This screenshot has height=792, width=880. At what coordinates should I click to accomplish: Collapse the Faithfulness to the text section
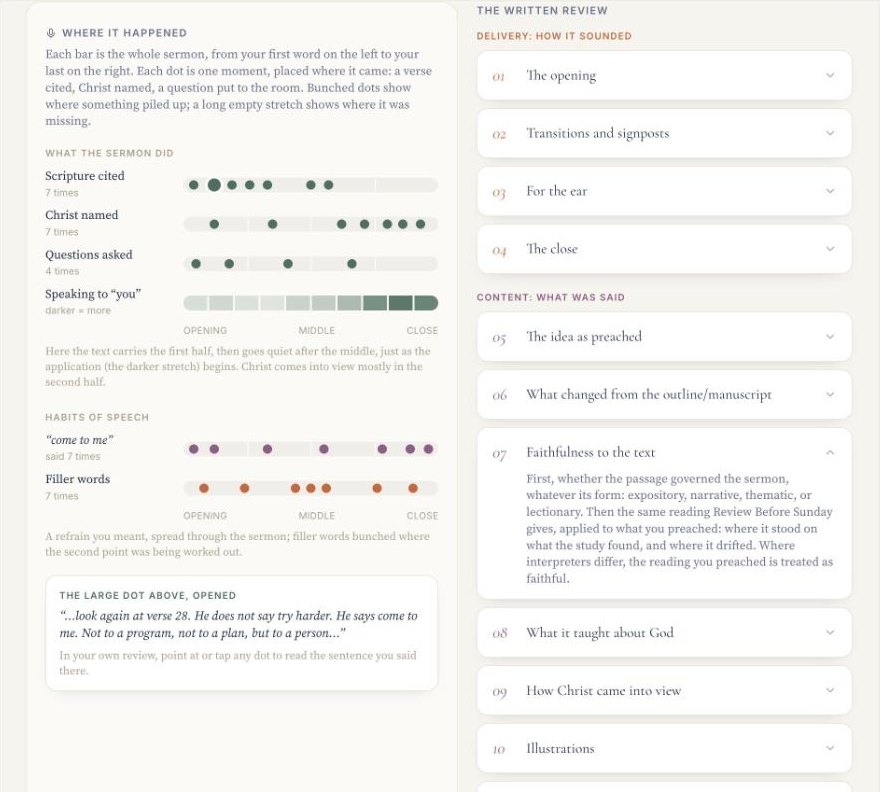click(830, 452)
